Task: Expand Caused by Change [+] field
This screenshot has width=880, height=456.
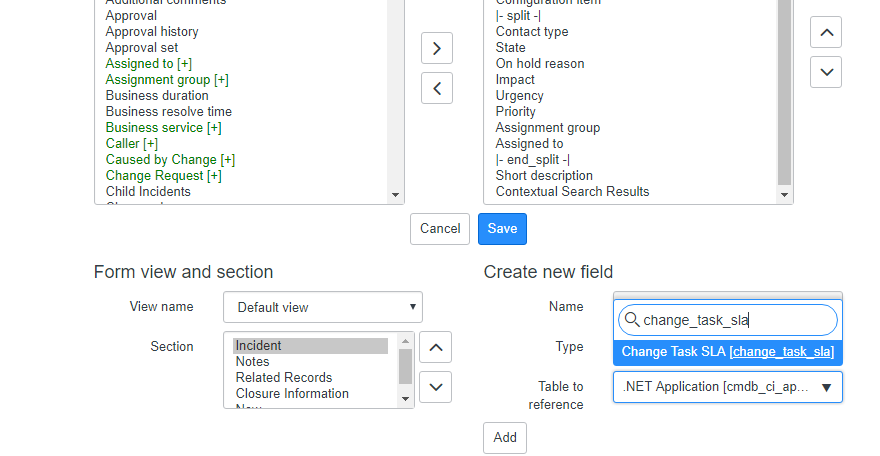Action: click(171, 160)
